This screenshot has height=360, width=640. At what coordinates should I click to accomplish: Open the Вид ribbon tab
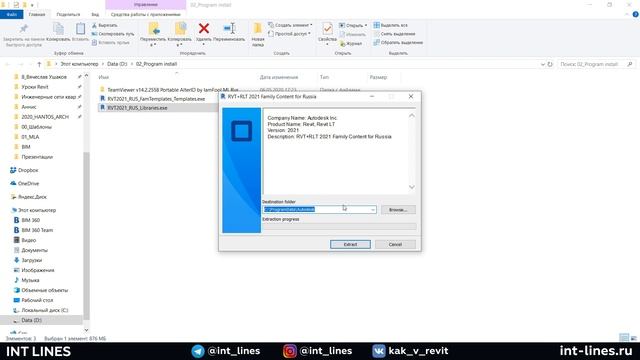95,14
